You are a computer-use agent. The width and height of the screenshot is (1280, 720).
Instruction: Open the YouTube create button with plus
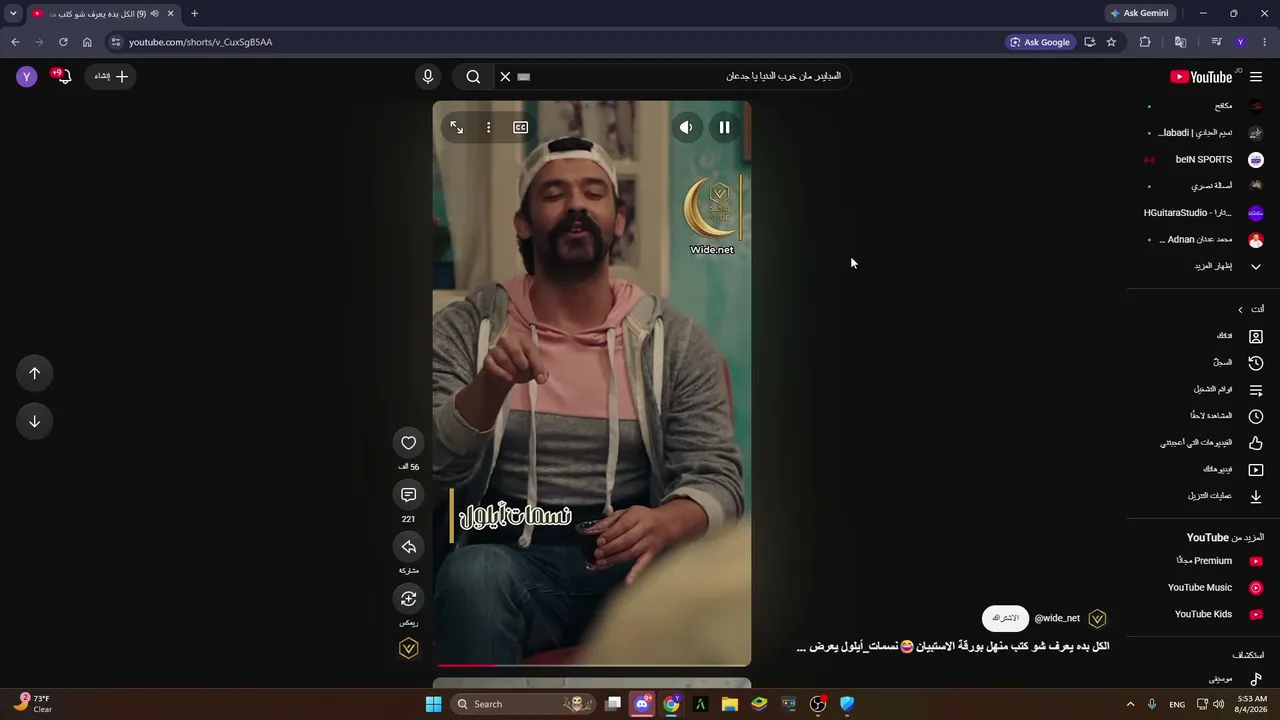point(111,76)
